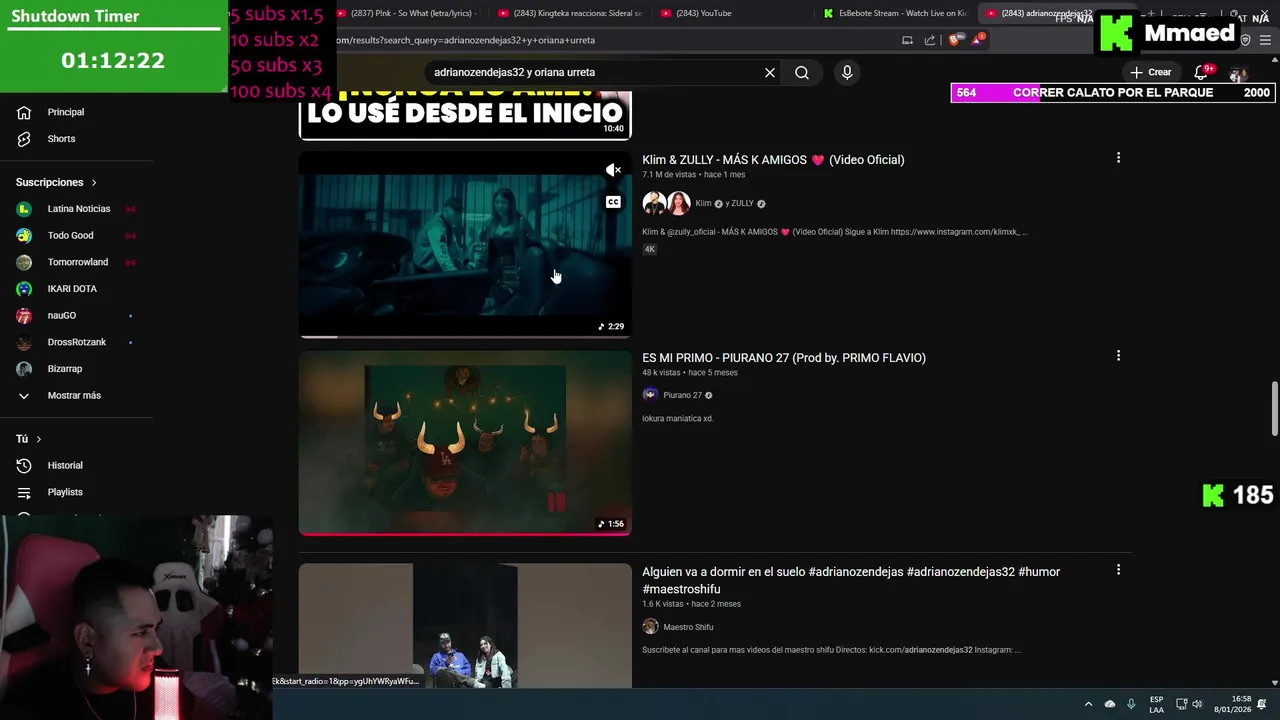Viewport: 1280px width, 720px height.
Task: Expand the Tú section chevron
Action: point(39,439)
